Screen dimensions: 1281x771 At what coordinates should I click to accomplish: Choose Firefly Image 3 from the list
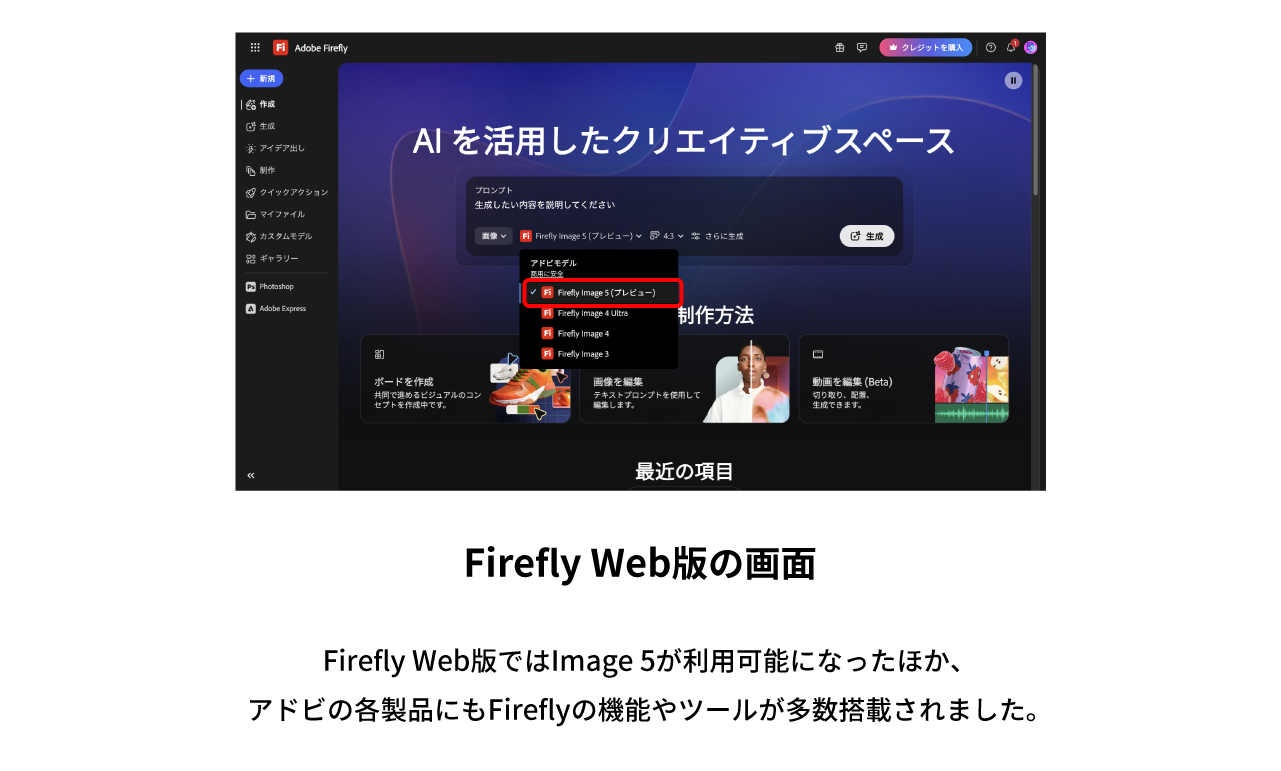[x=583, y=354]
